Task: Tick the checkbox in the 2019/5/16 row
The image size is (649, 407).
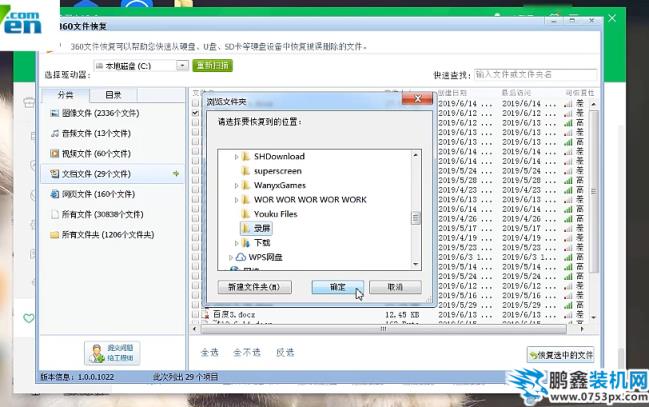Action: (195, 295)
